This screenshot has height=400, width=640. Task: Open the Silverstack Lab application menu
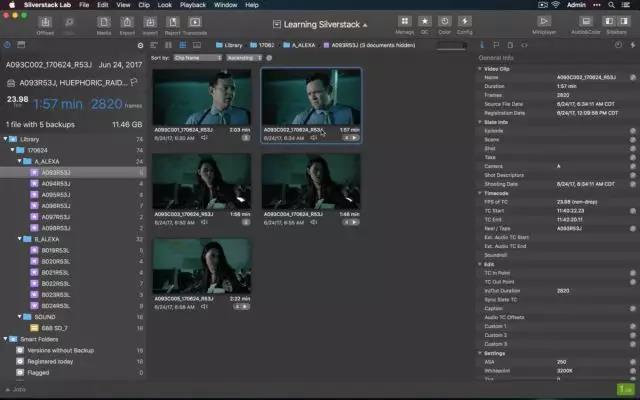[47, 5]
